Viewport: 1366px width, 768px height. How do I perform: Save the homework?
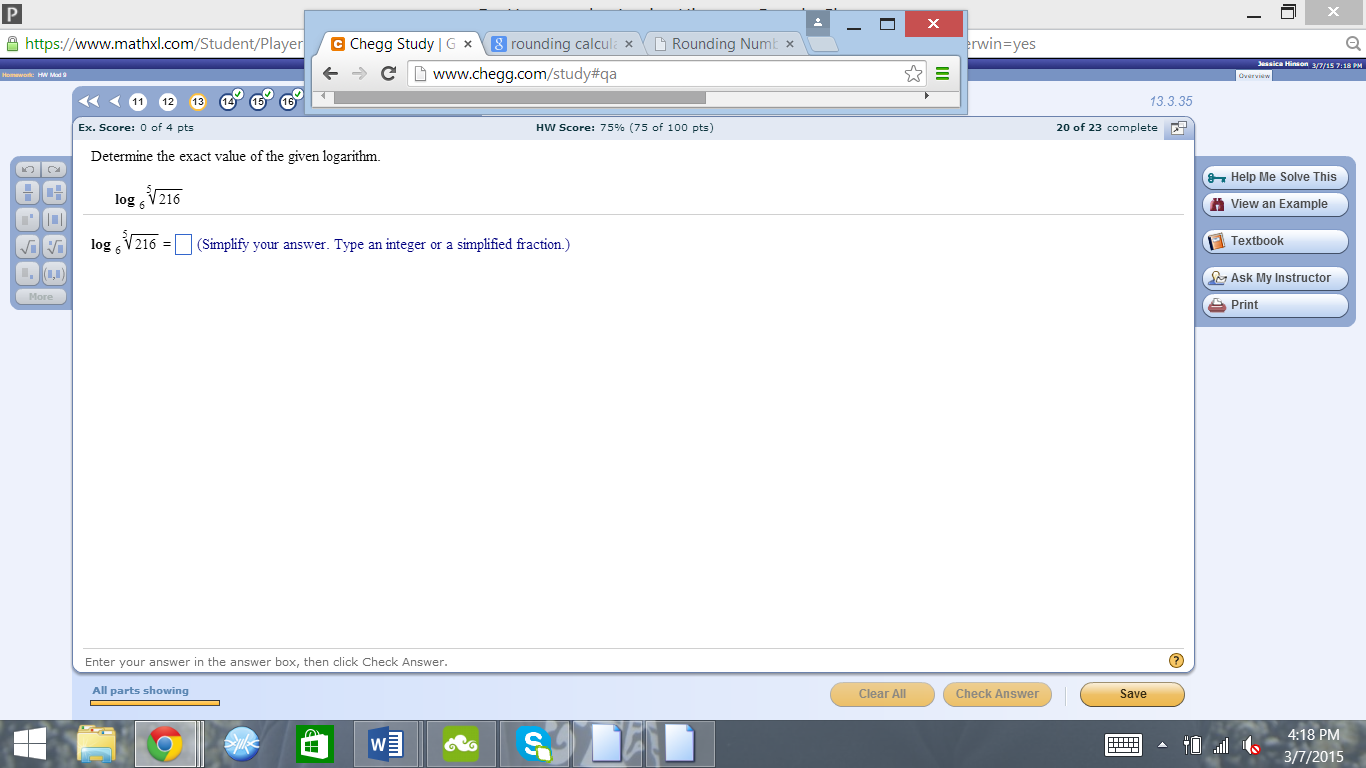pyautogui.click(x=1132, y=694)
